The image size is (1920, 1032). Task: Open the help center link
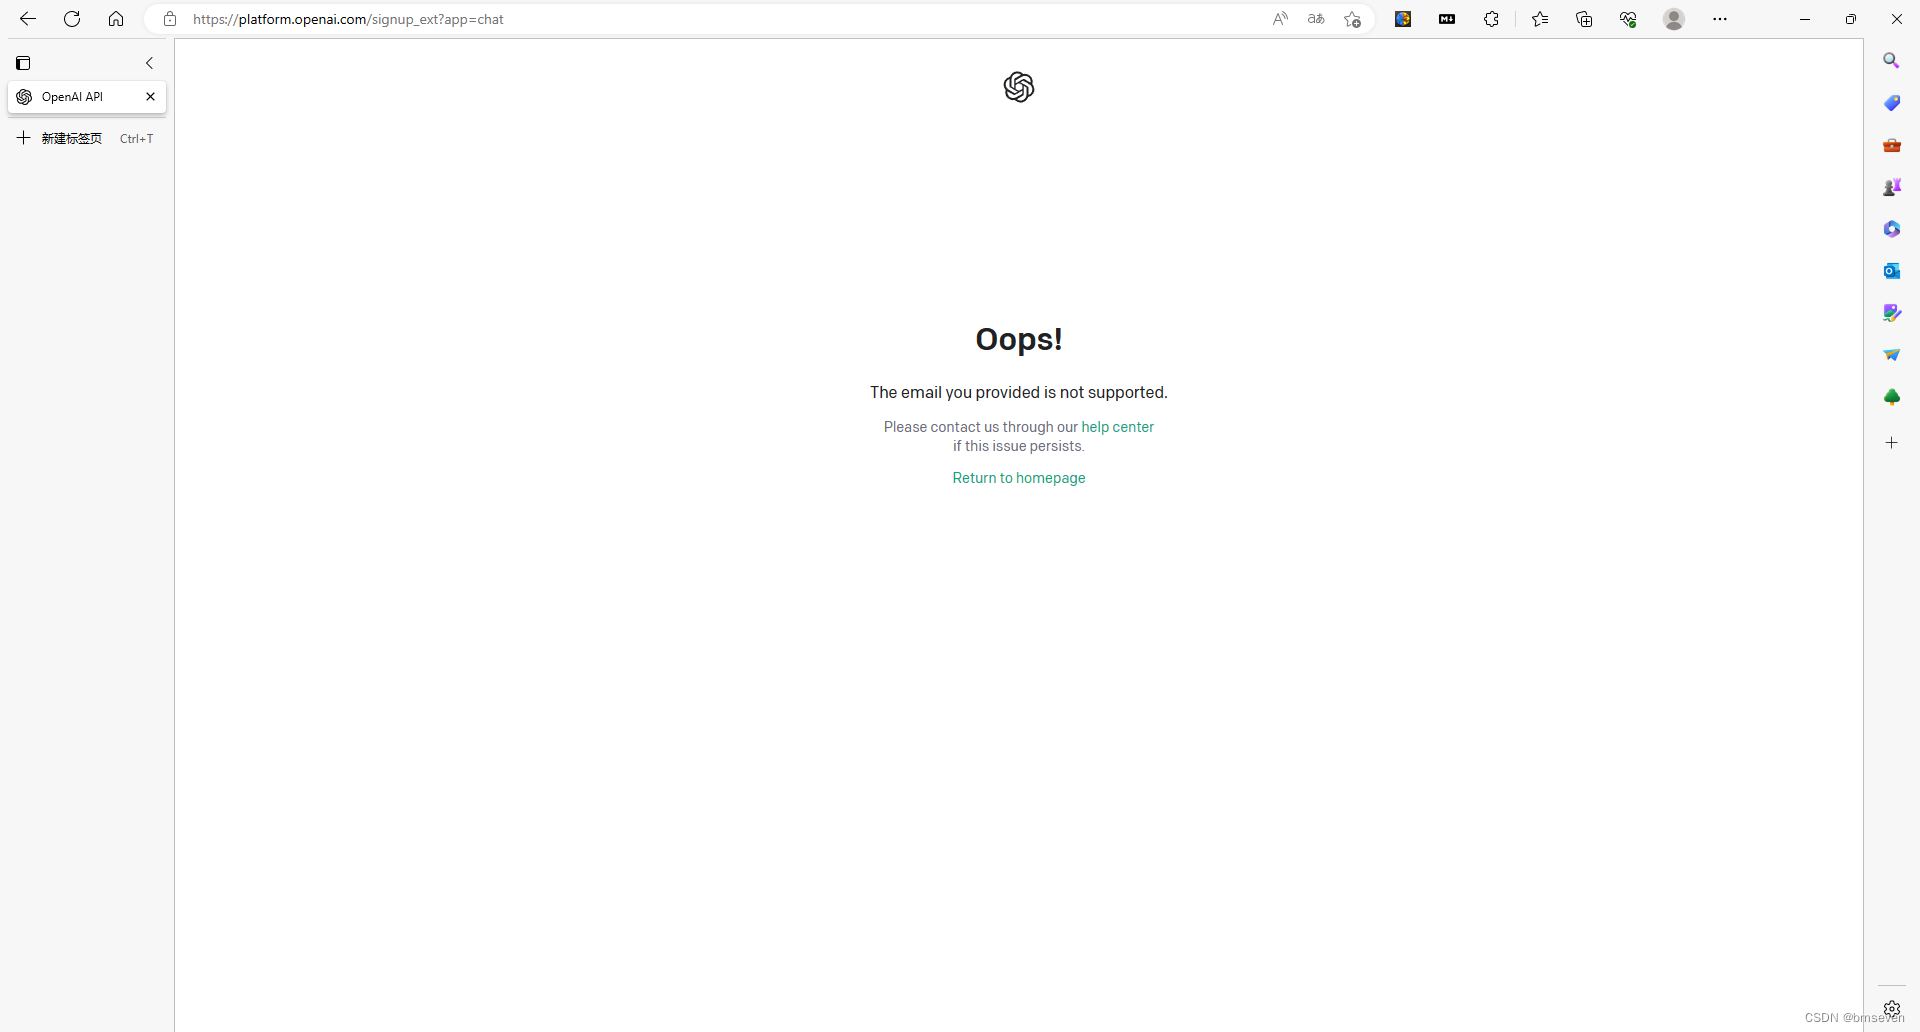click(x=1117, y=427)
